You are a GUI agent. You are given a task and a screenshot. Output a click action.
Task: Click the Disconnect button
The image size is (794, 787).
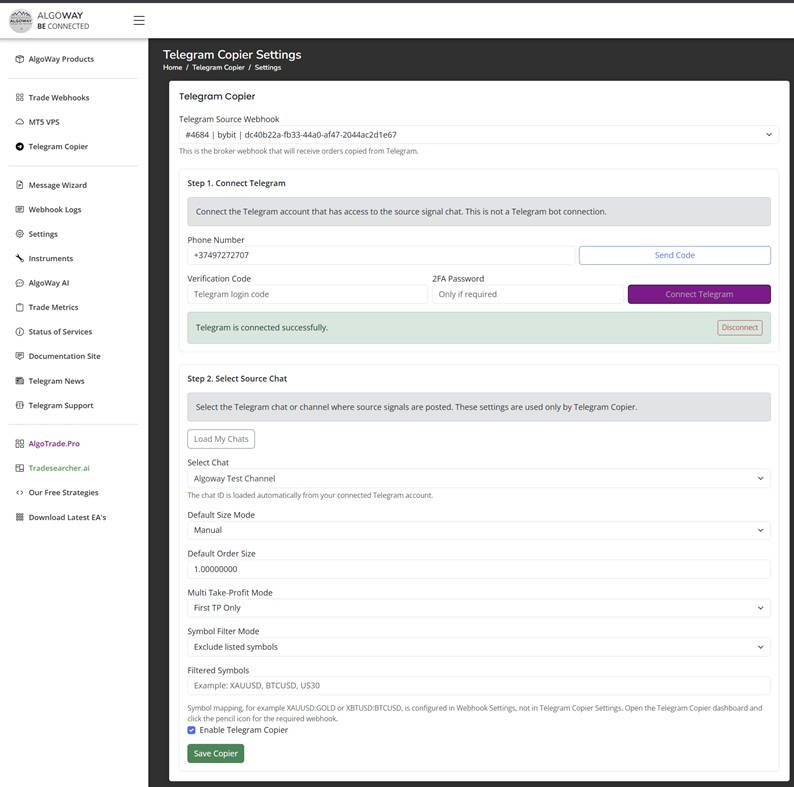click(x=739, y=327)
